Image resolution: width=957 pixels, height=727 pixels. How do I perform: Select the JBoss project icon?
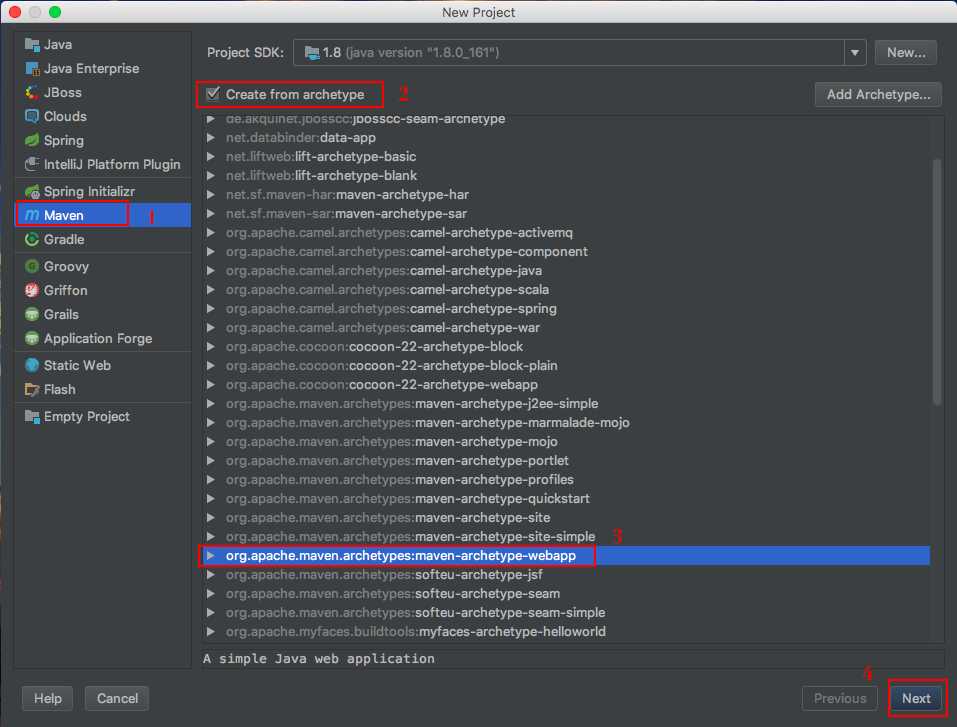coord(32,93)
